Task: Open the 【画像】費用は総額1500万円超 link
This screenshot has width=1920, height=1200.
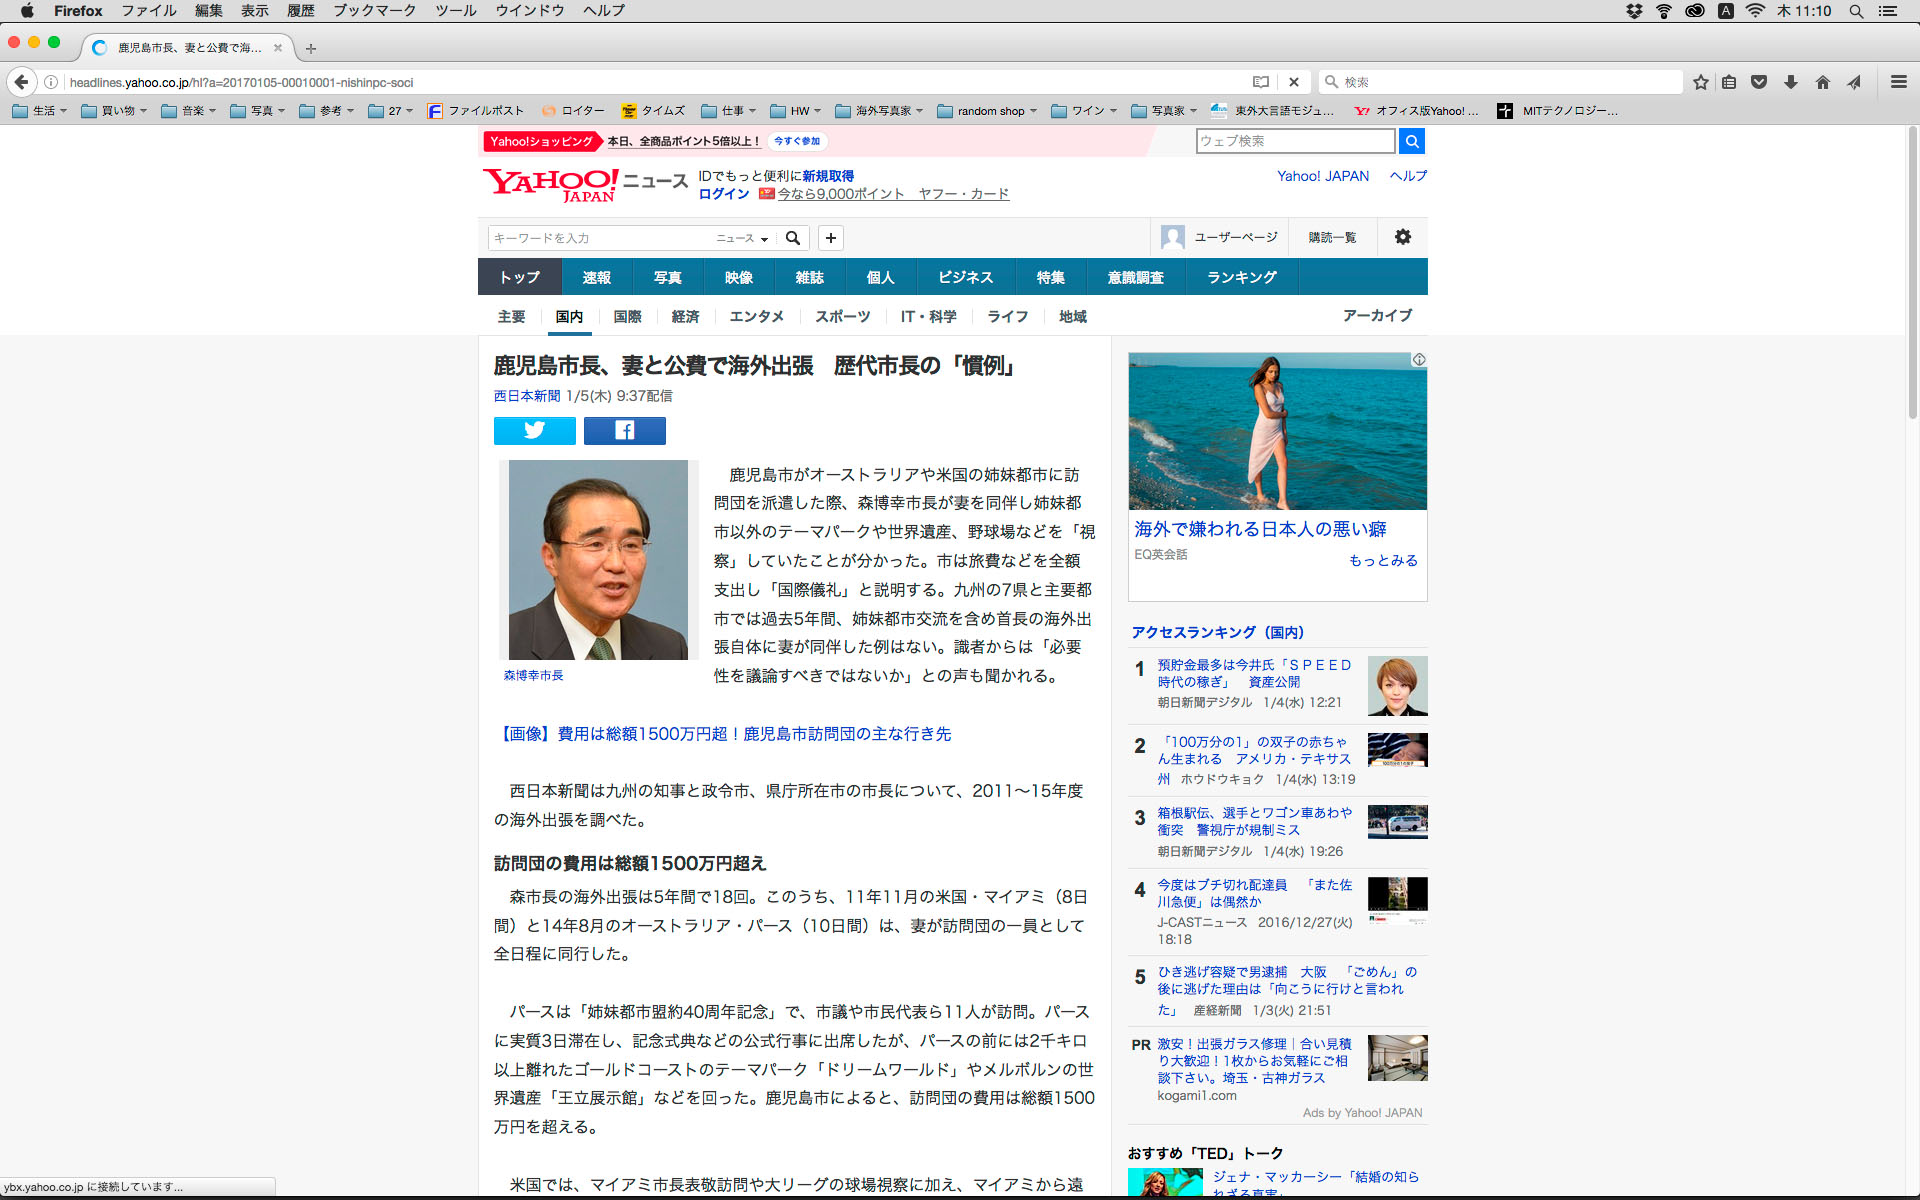Action: click(722, 733)
